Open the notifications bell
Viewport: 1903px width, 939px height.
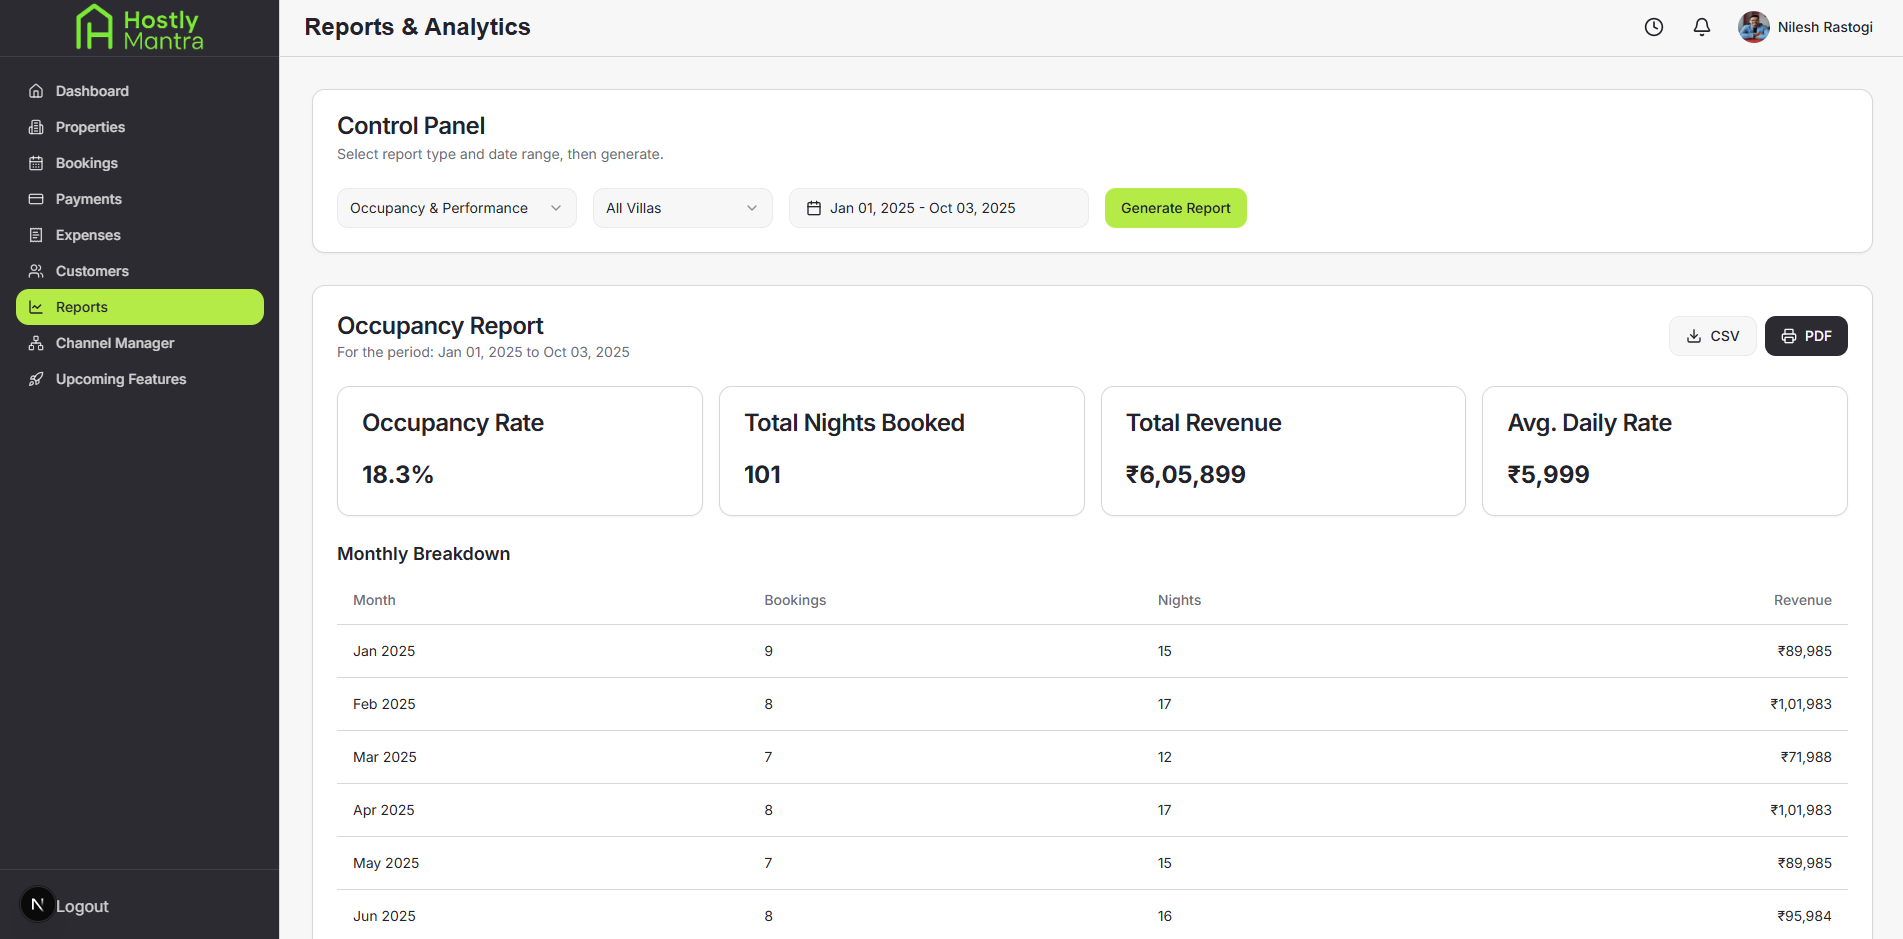click(x=1701, y=27)
